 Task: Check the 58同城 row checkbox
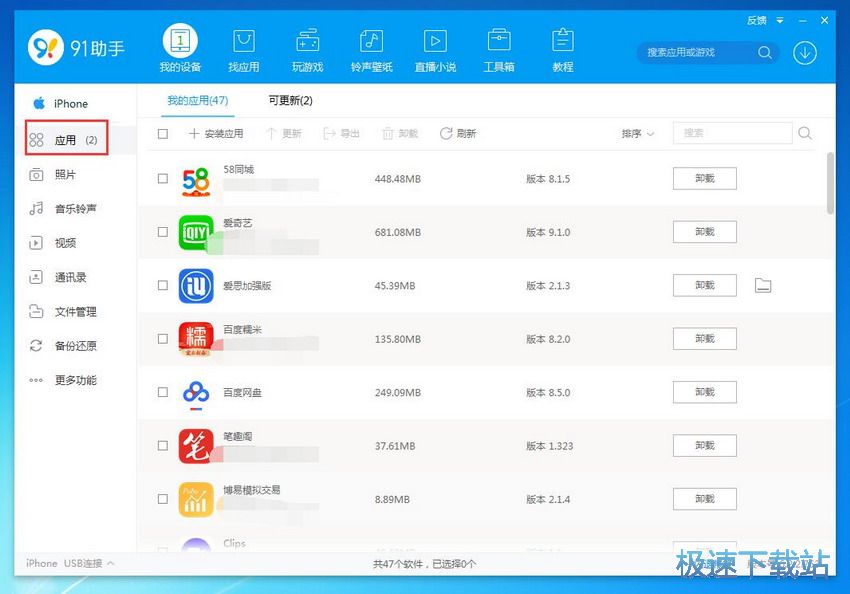point(163,178)
